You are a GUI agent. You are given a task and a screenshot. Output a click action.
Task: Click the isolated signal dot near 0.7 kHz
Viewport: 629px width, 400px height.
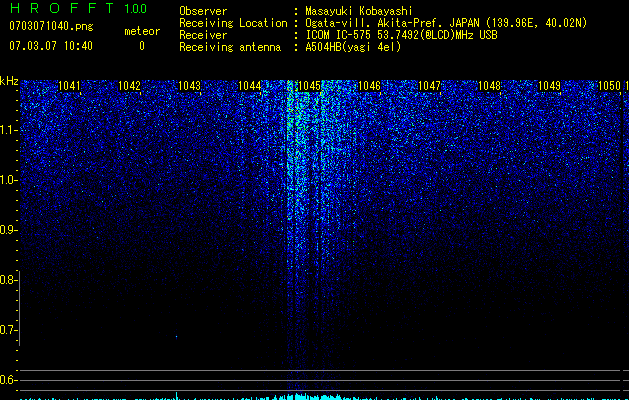[x=177, y=337]
